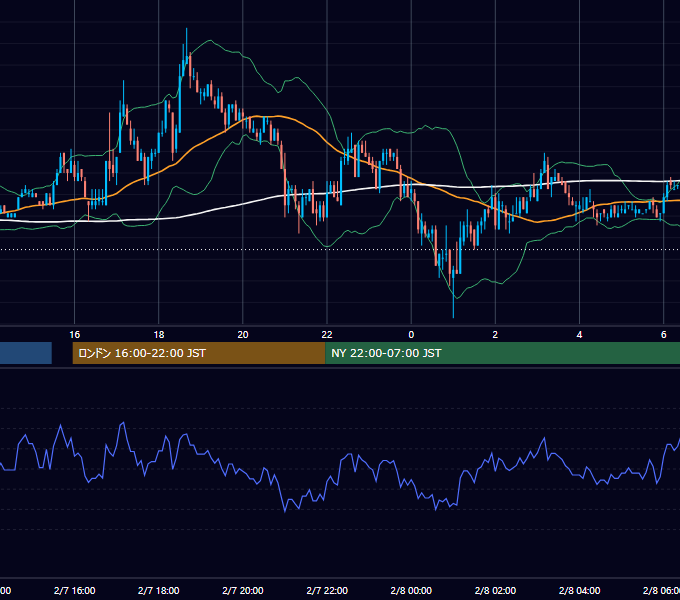Click the 4 hour label on price chart axis

click(579, 335)
